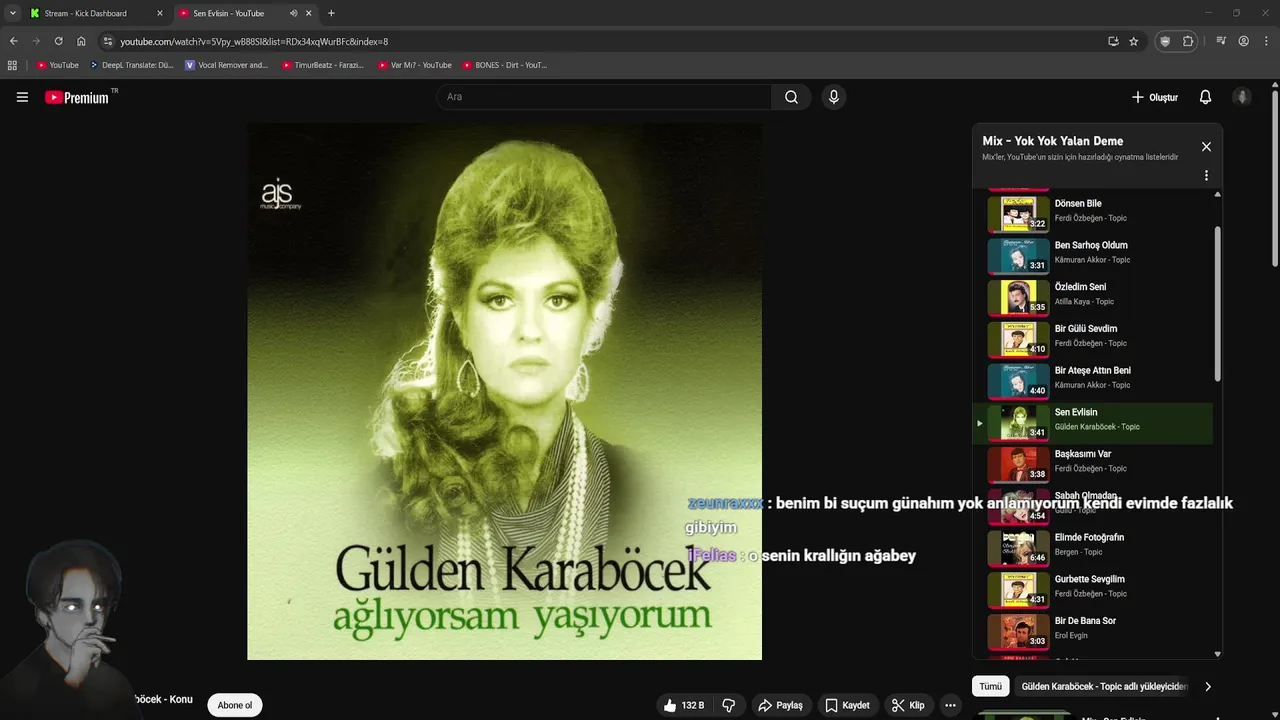Image resolution: width=1280 pixels, height=720 pixels.
Task: Mute the Sen Evlisin tab audio icon
Action: click(293, 13)
